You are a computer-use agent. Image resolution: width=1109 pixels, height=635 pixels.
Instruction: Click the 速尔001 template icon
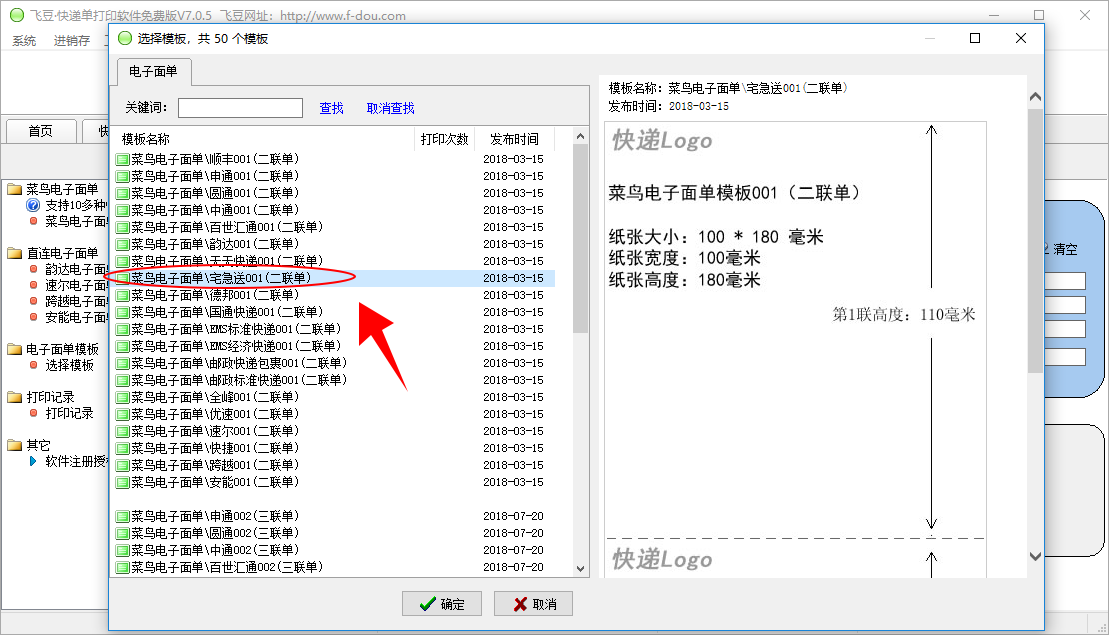(122, 431)
